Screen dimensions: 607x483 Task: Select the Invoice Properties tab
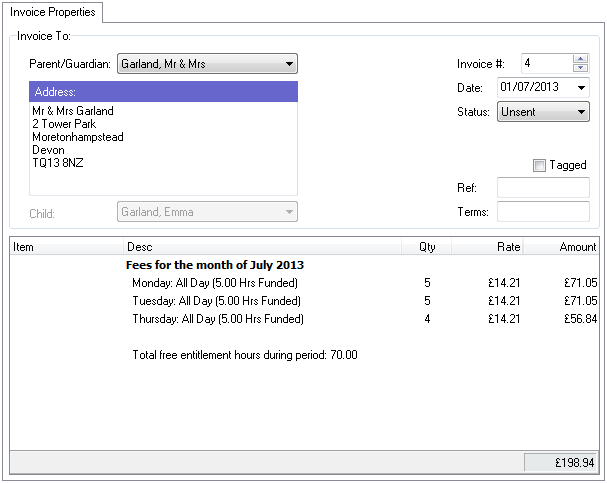pyautogui.click(x=52, y=12)
